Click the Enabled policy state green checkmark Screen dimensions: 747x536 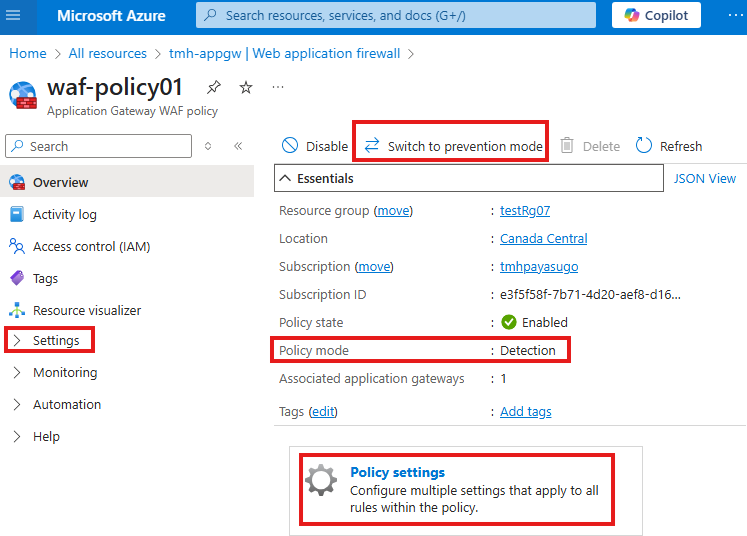click(509, 323)
